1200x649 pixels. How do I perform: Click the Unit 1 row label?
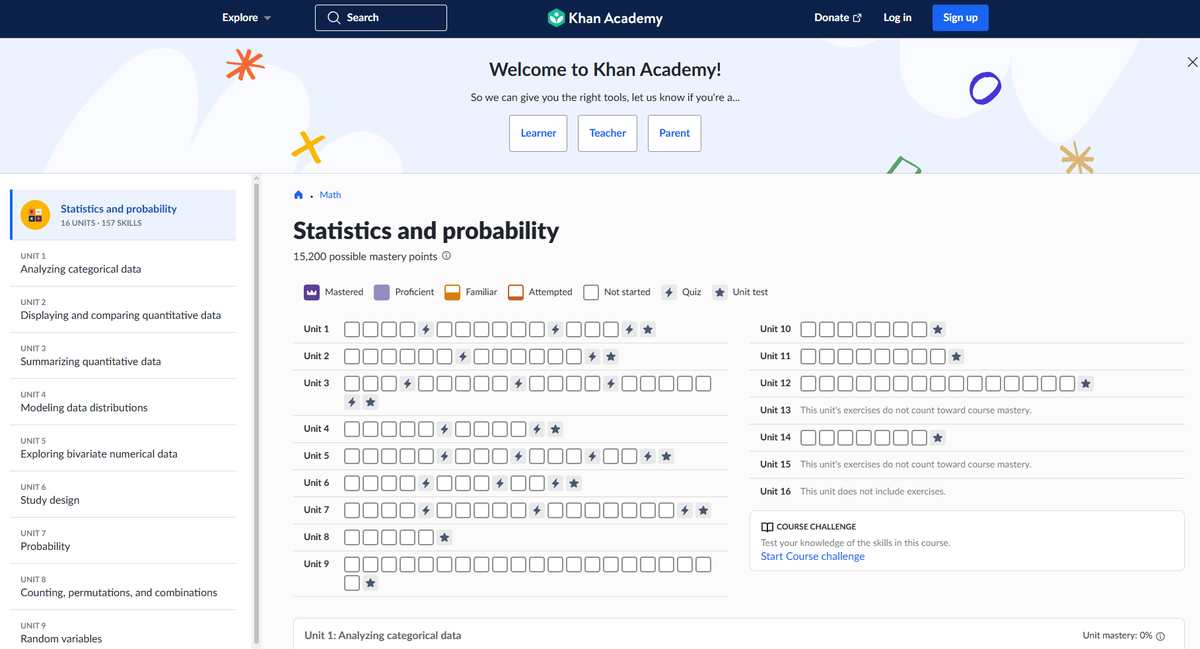coord(316,329)
